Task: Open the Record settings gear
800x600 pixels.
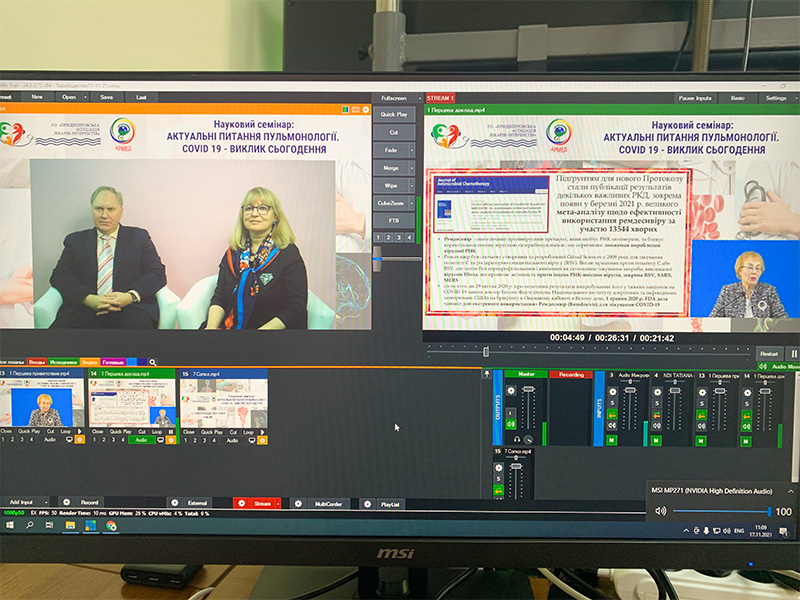Action: (x=66, y=502)
